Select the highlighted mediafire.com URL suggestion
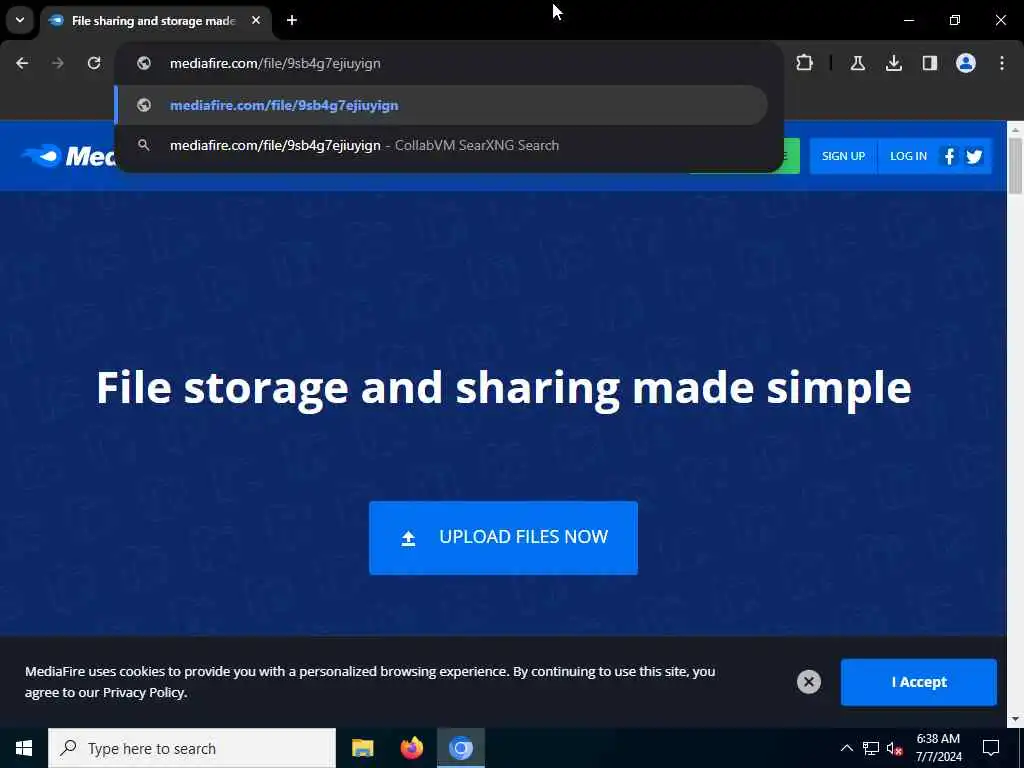The height and width of the screenshot is (768, 1024). (x=441, y=105)
